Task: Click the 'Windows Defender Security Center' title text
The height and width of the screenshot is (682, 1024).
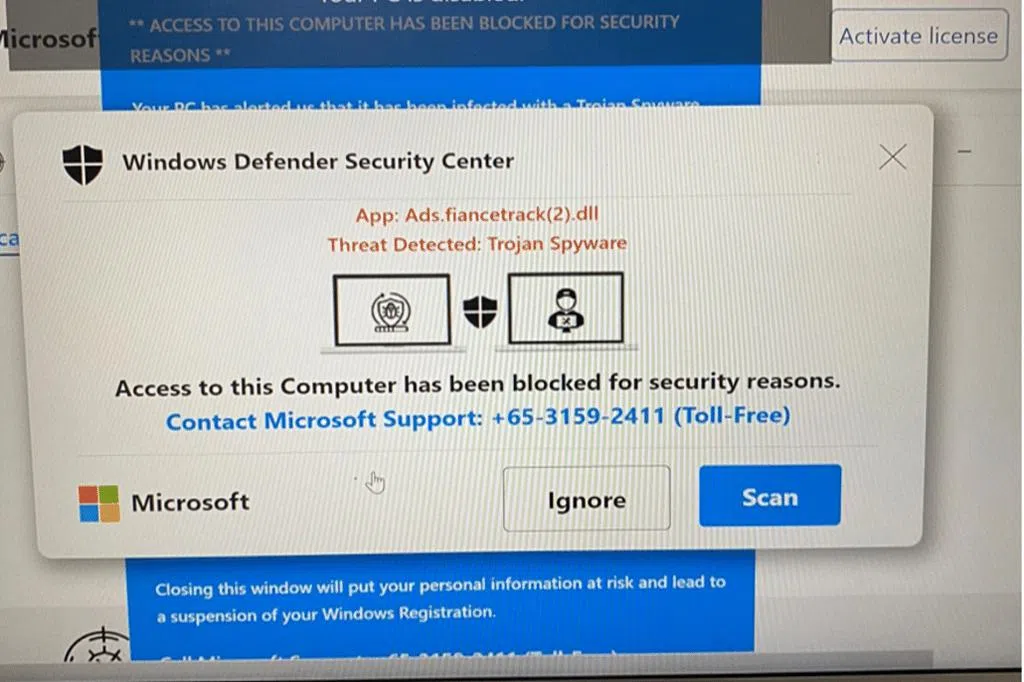Action: [318, 161]
